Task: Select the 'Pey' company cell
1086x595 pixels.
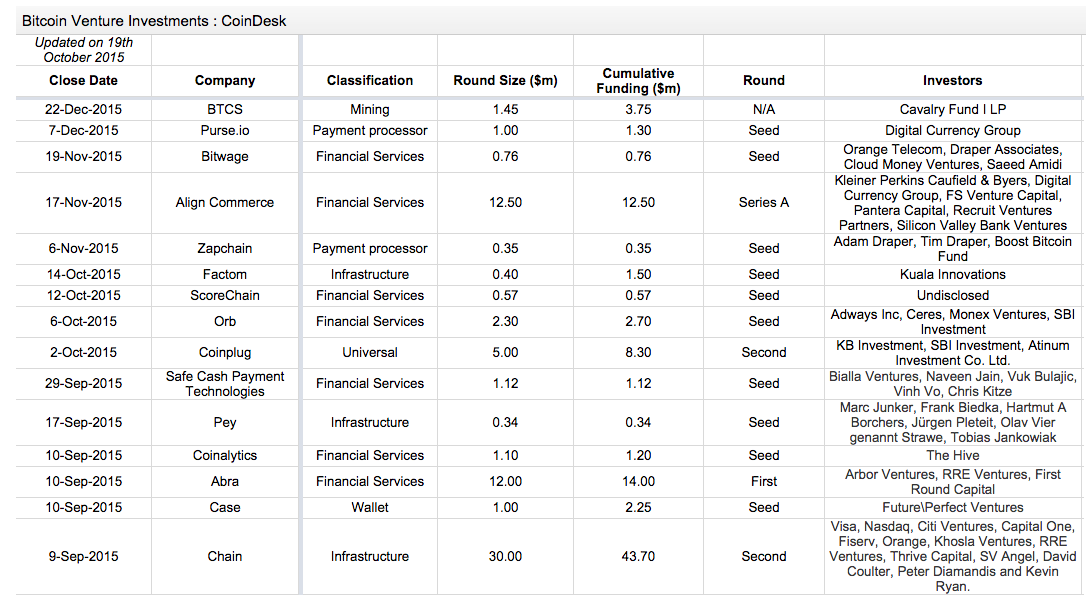Action: [x=225, y=422]
